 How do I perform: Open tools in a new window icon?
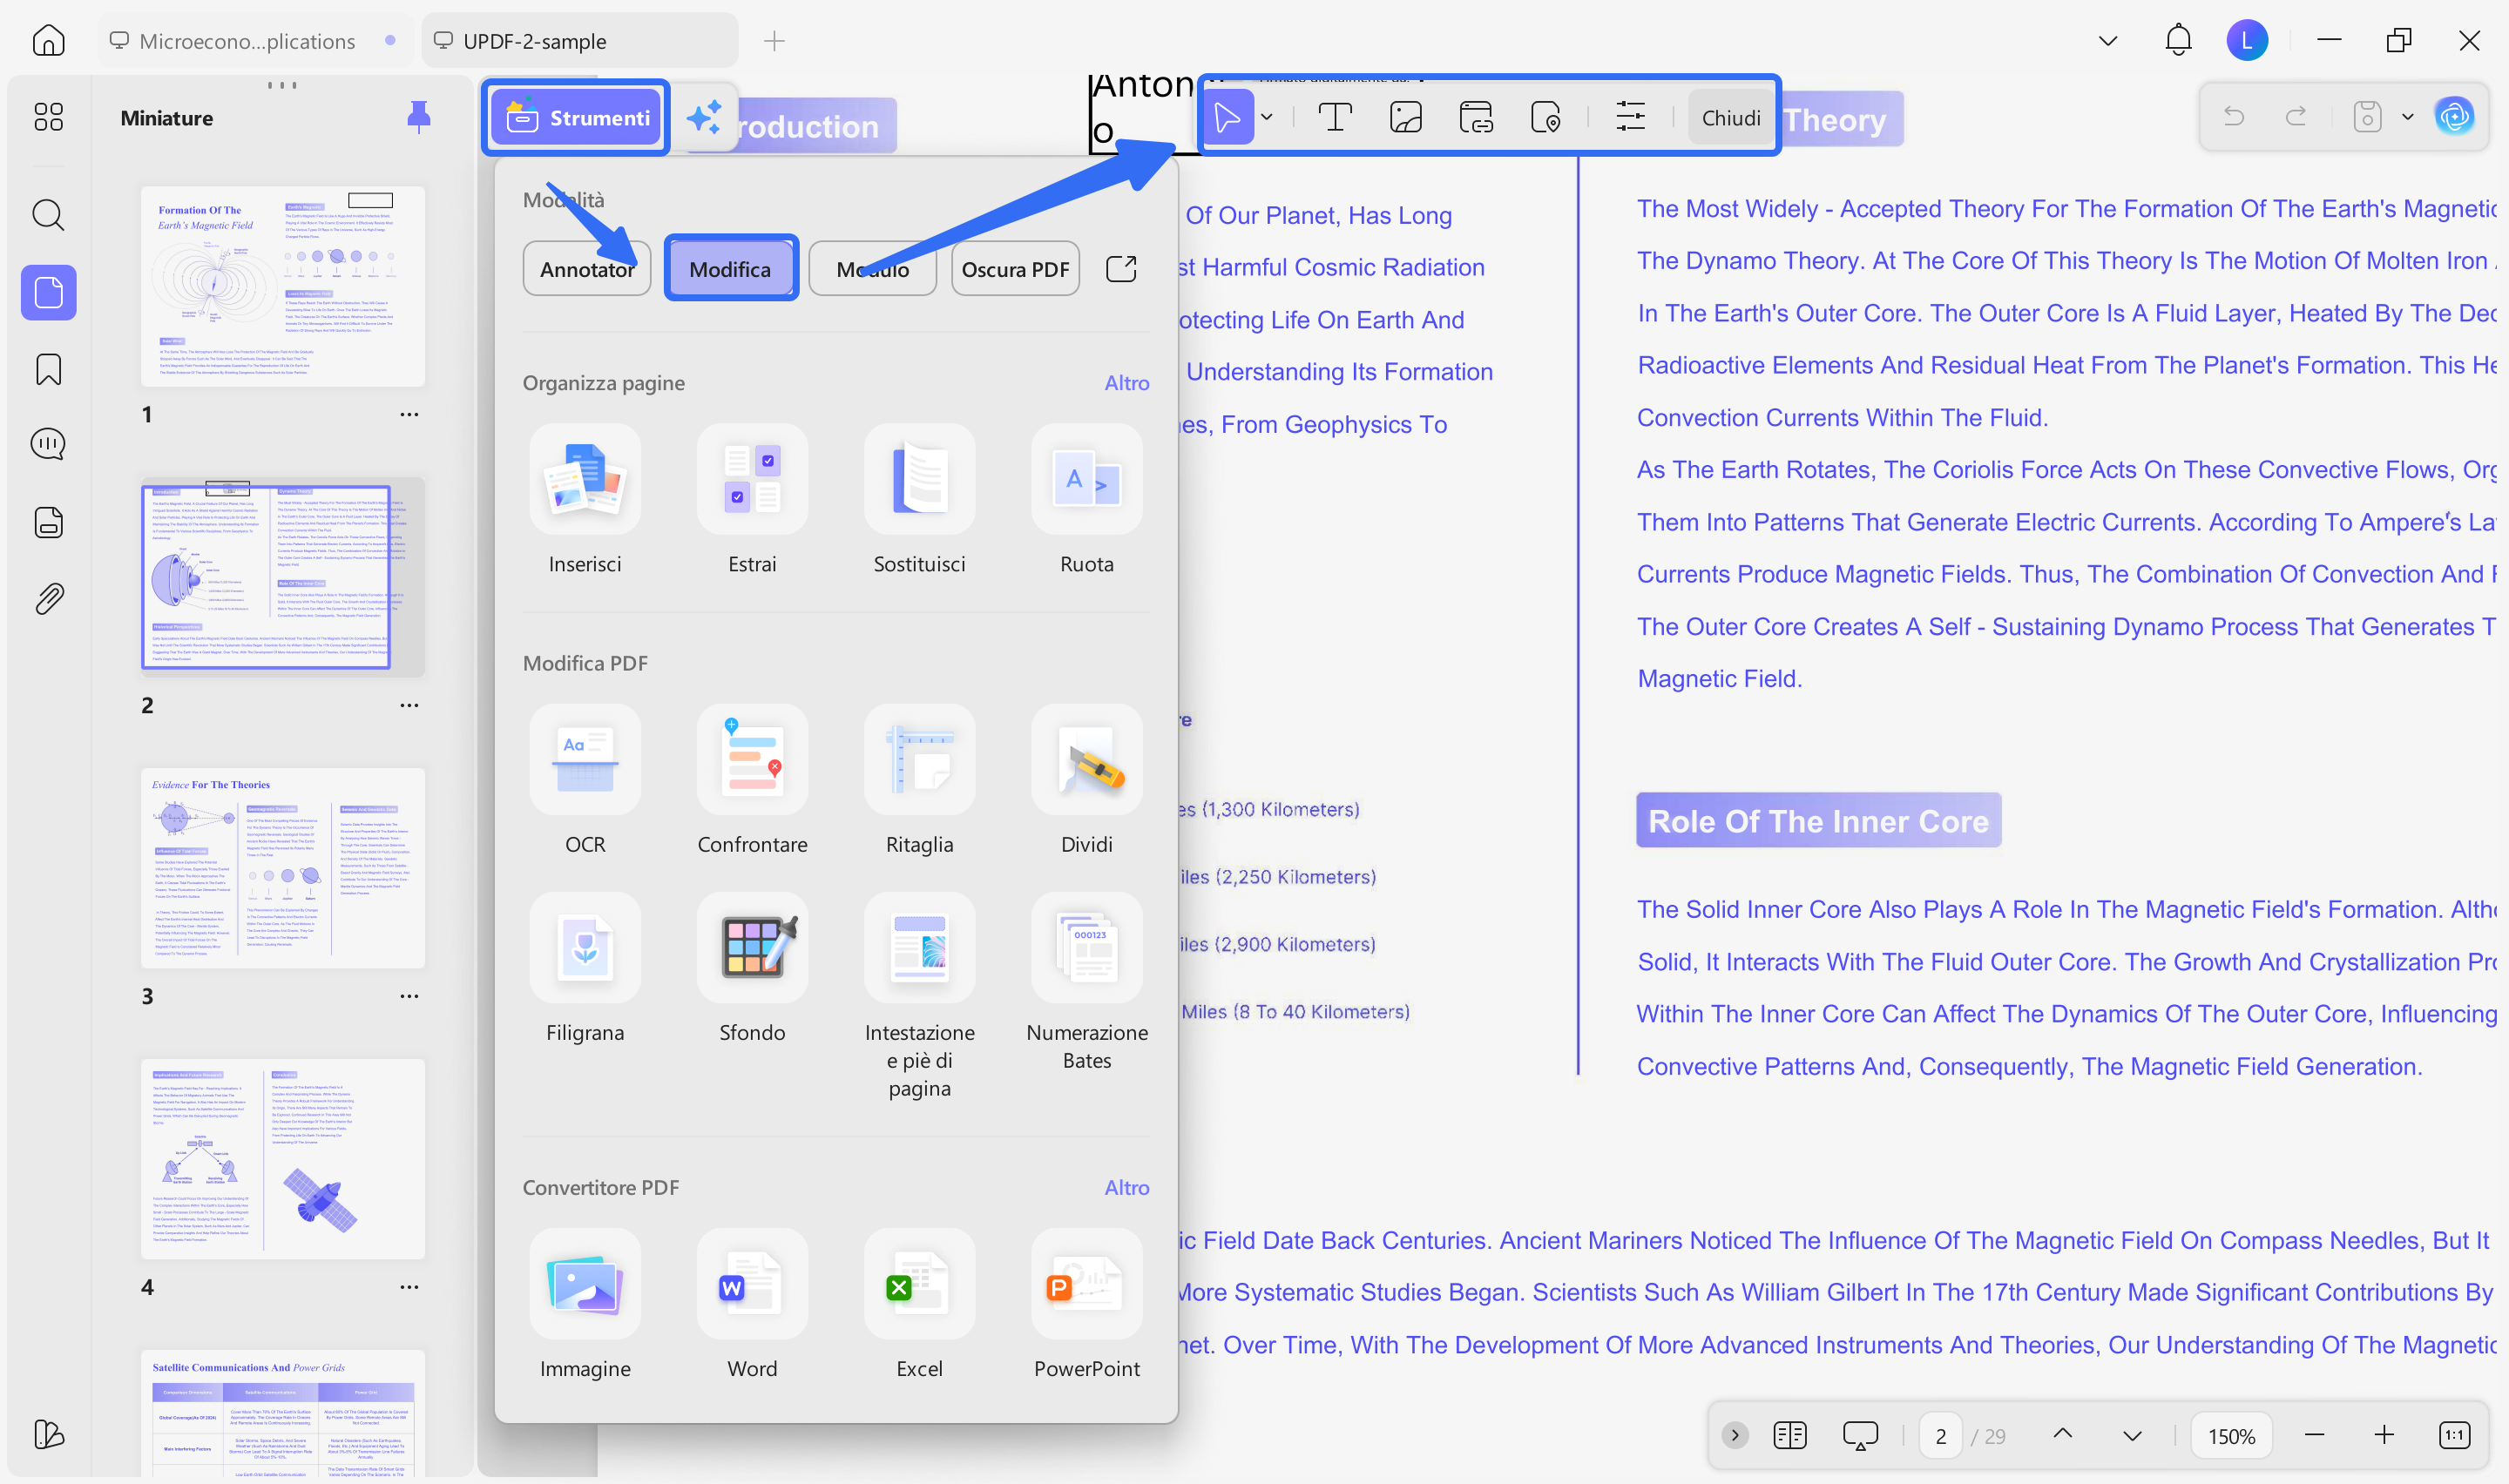coord(1121,268)
